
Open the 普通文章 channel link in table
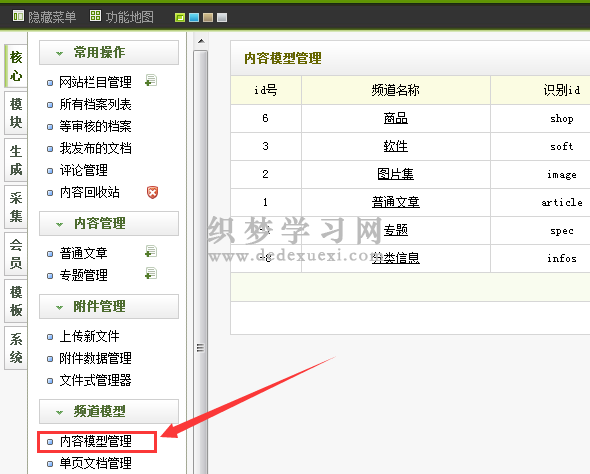pos(395,202)
